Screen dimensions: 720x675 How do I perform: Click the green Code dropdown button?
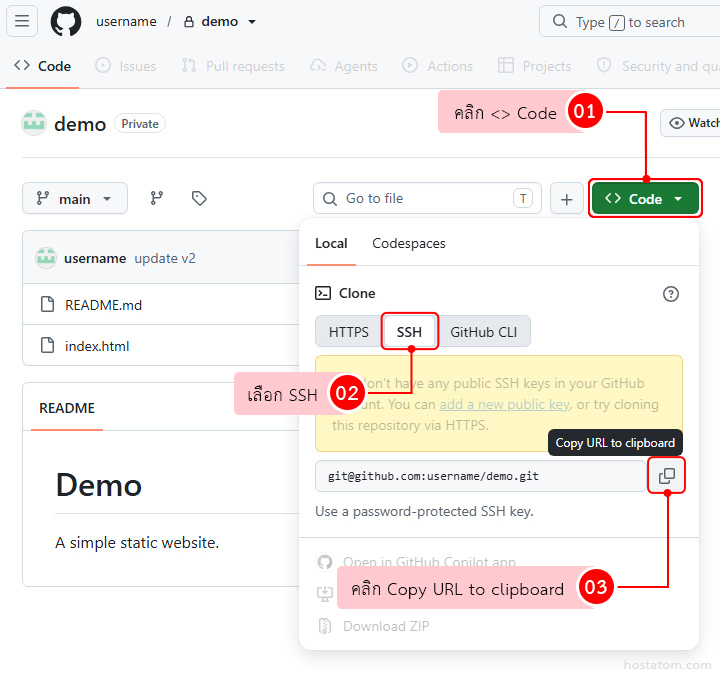[x=645, y=198]
